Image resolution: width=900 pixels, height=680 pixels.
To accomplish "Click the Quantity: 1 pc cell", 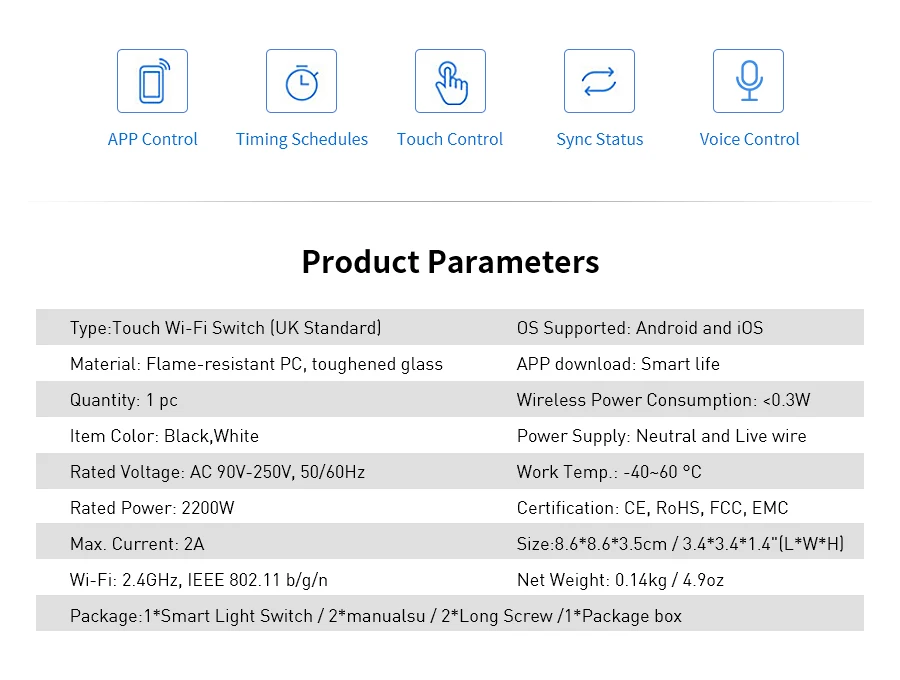I will click(x=124, y=400).
